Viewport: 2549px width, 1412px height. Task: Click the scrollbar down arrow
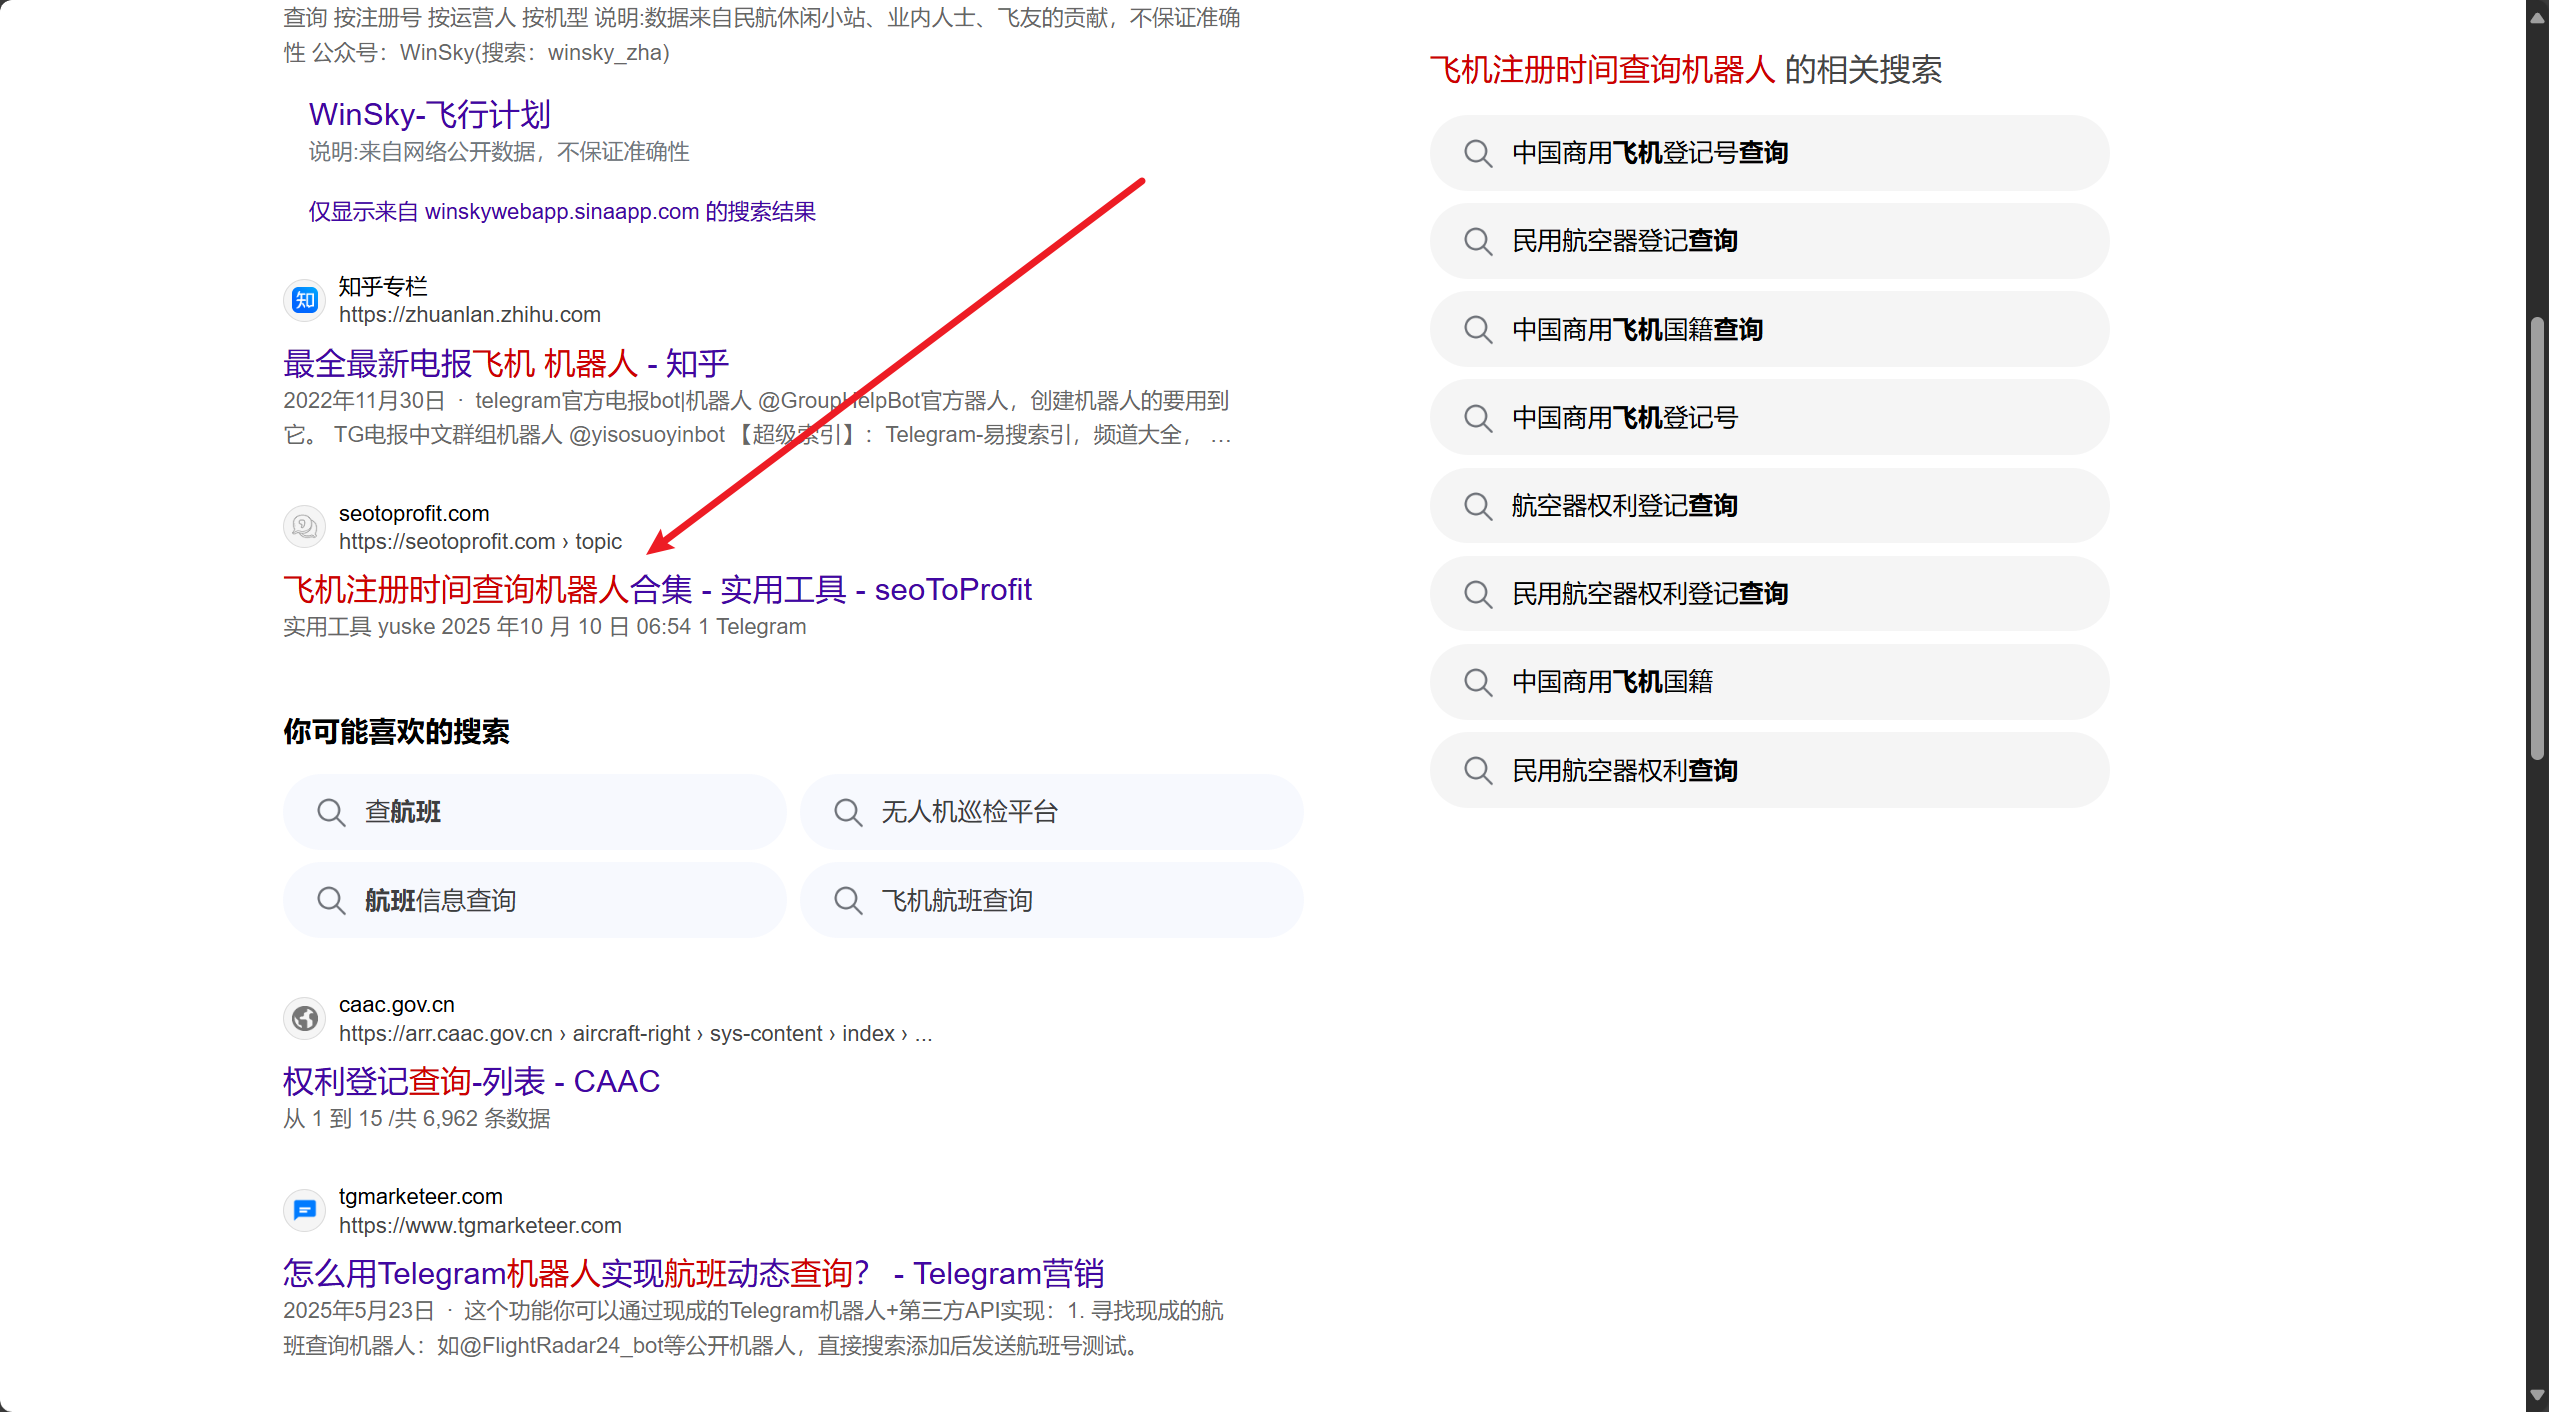coord(2537,1395)
